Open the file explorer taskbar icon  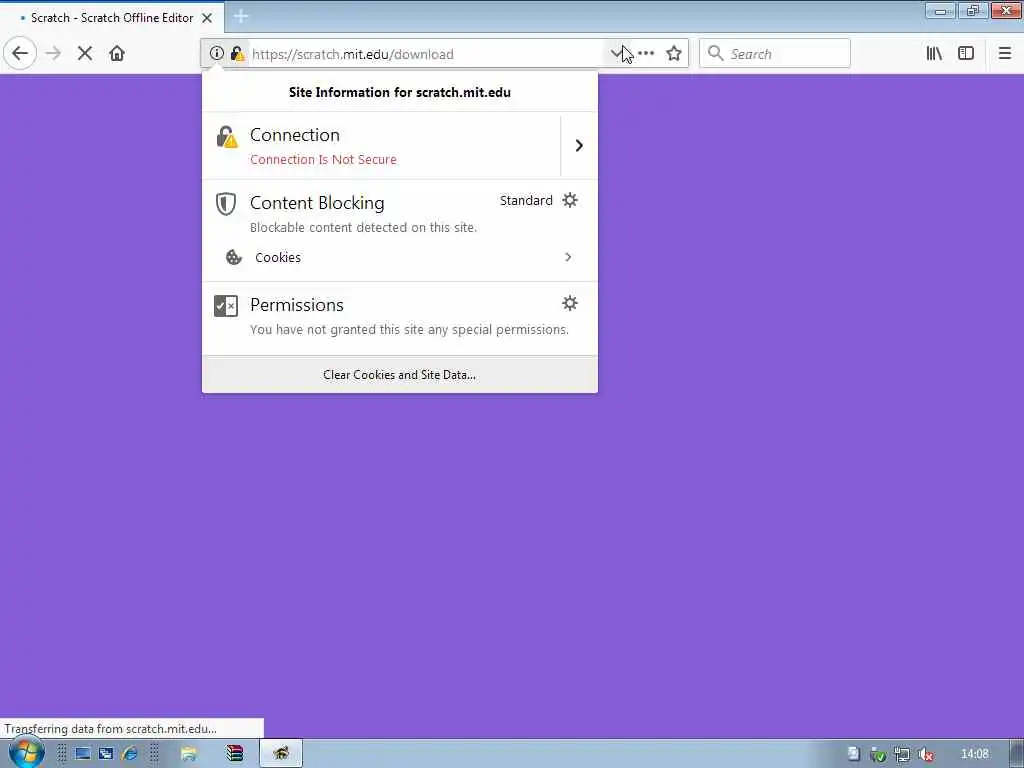click(189, 754)
